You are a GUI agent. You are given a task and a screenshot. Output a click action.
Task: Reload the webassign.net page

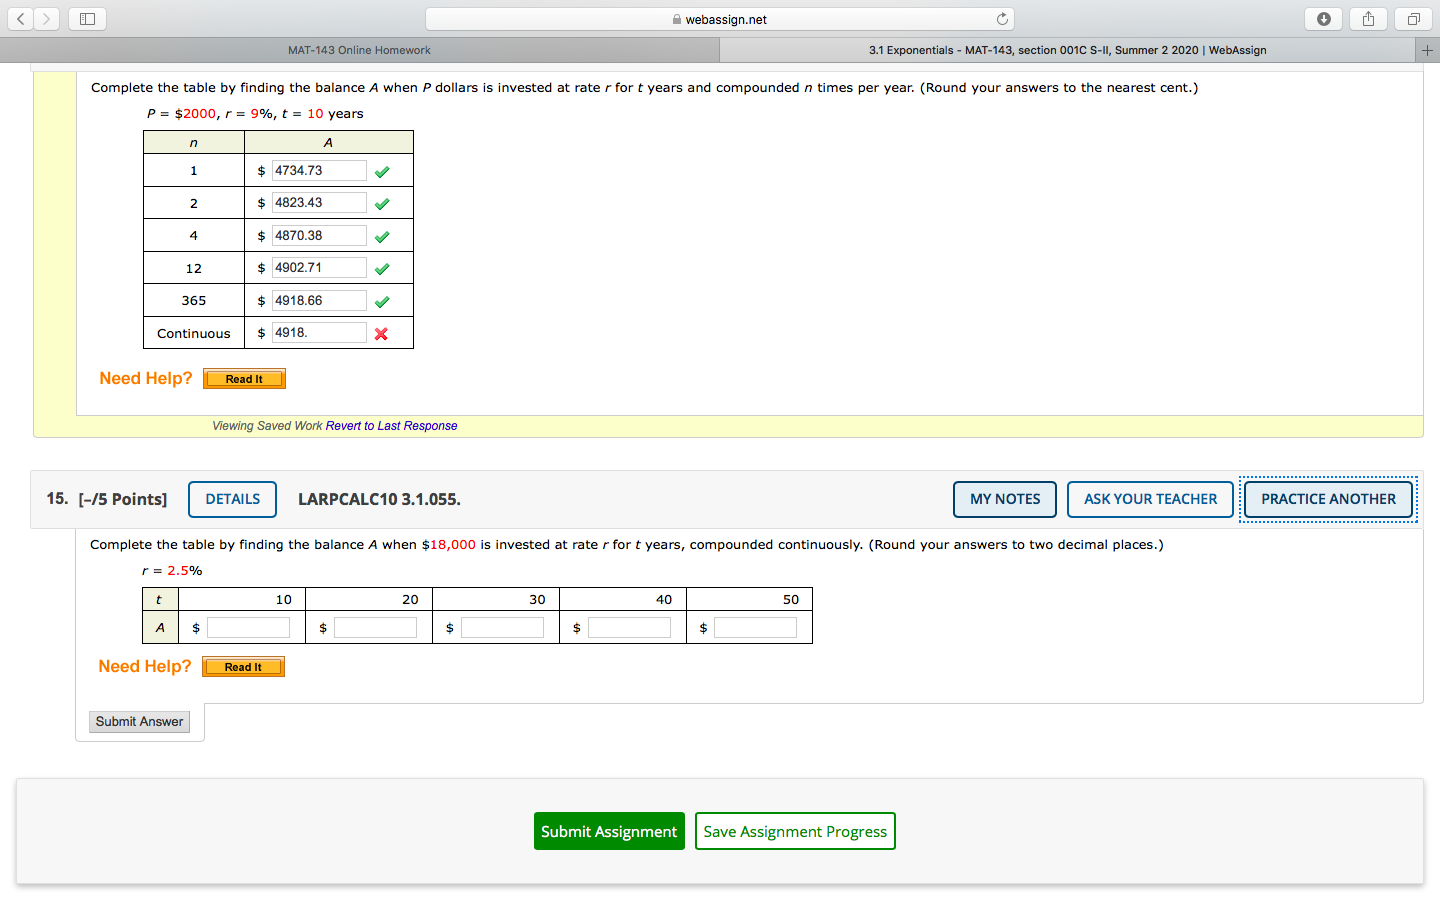click(1001, 18)
